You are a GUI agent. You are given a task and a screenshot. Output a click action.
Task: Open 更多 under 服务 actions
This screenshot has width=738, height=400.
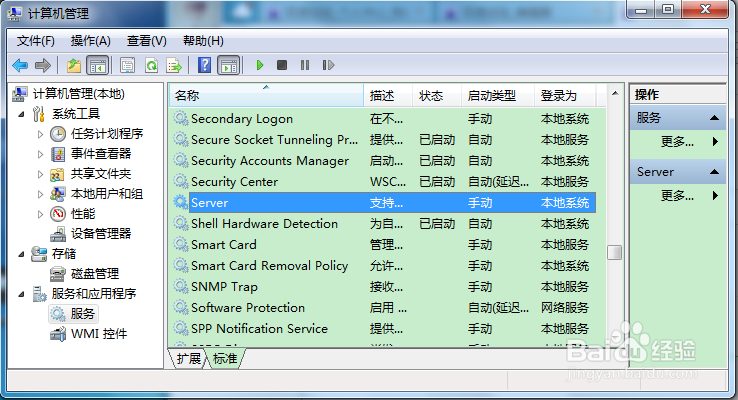pos(677,141)
